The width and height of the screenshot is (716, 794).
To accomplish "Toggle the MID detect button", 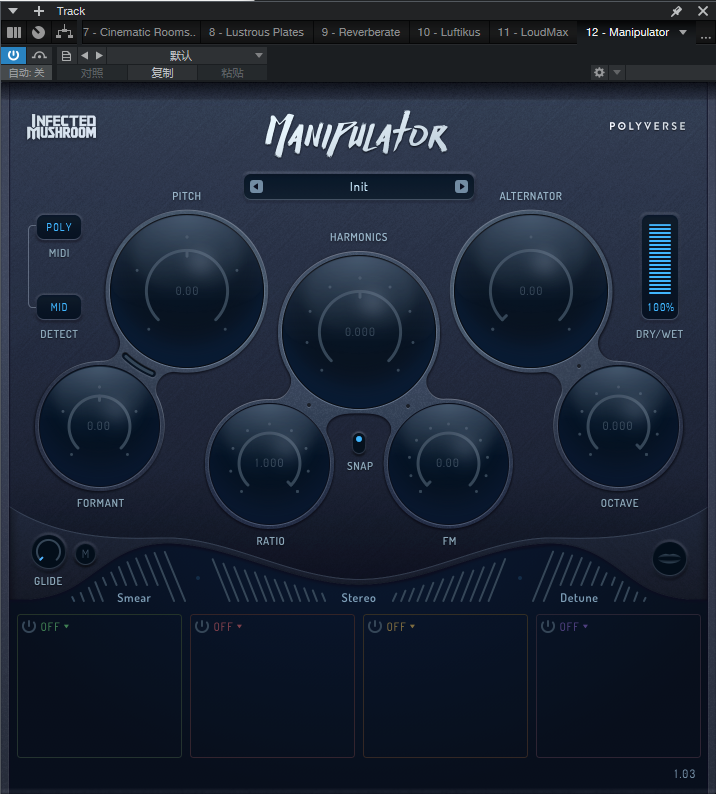I will pos(59,307).
